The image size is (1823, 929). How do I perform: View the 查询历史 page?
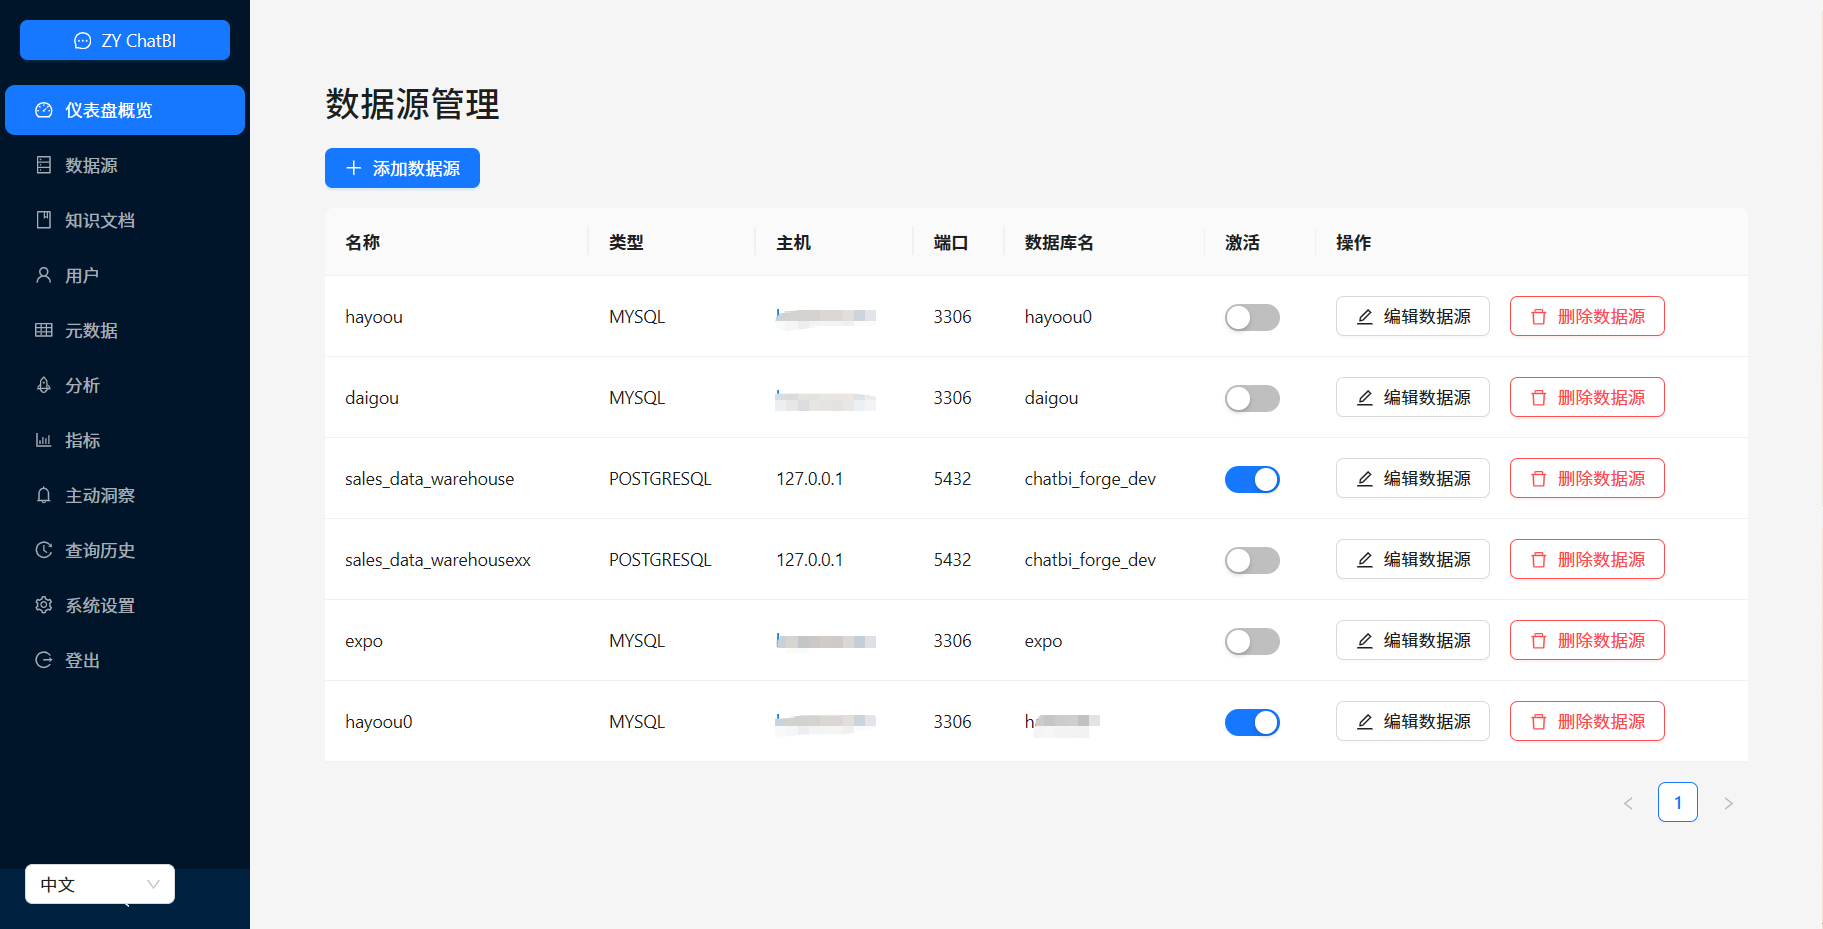pyautogui.click(x=99, y=549)
